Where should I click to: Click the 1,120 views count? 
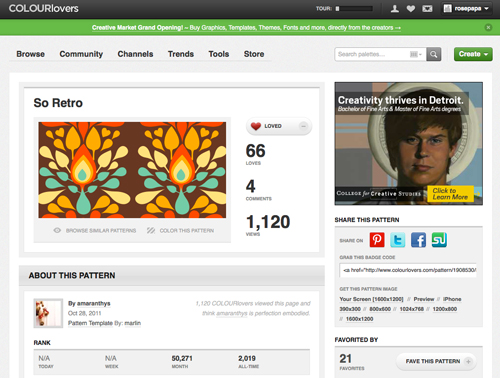[268, 222]
